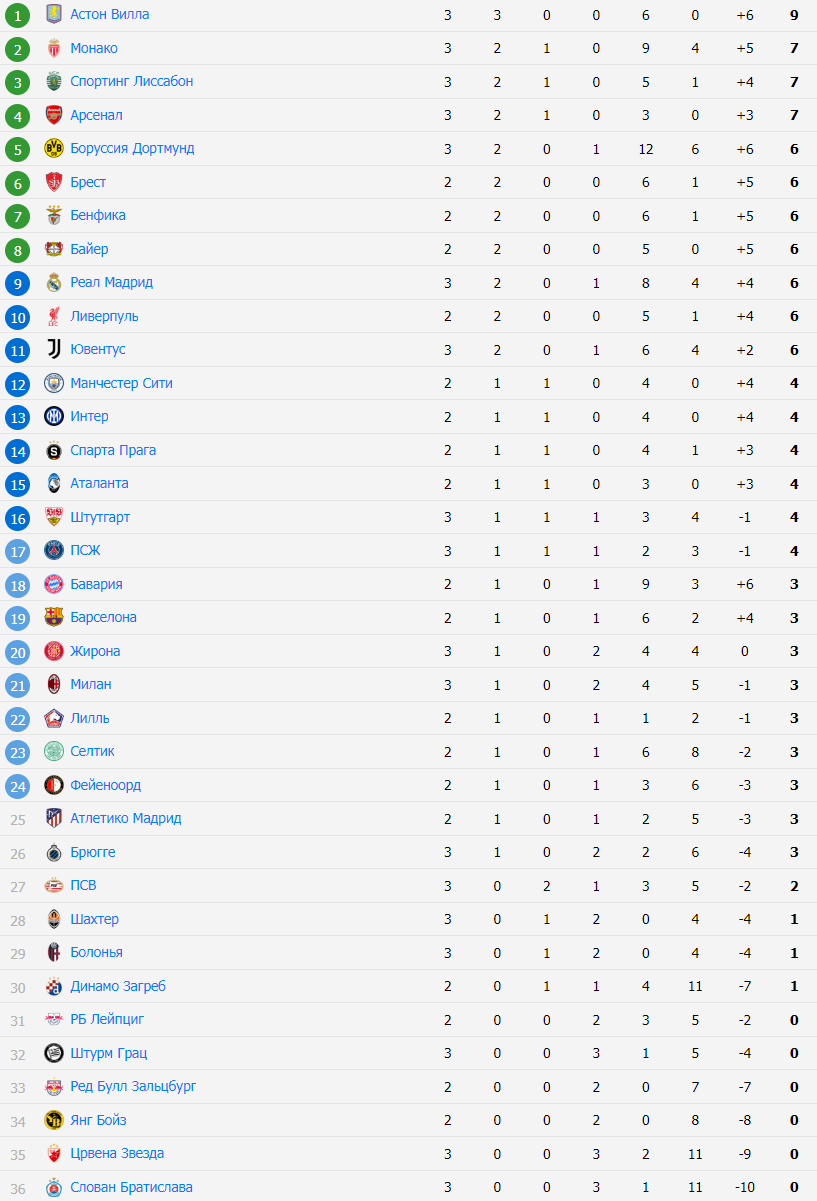Click the Juventus logo icon
Screen dimensions: 817x1201
coord(54,350)
